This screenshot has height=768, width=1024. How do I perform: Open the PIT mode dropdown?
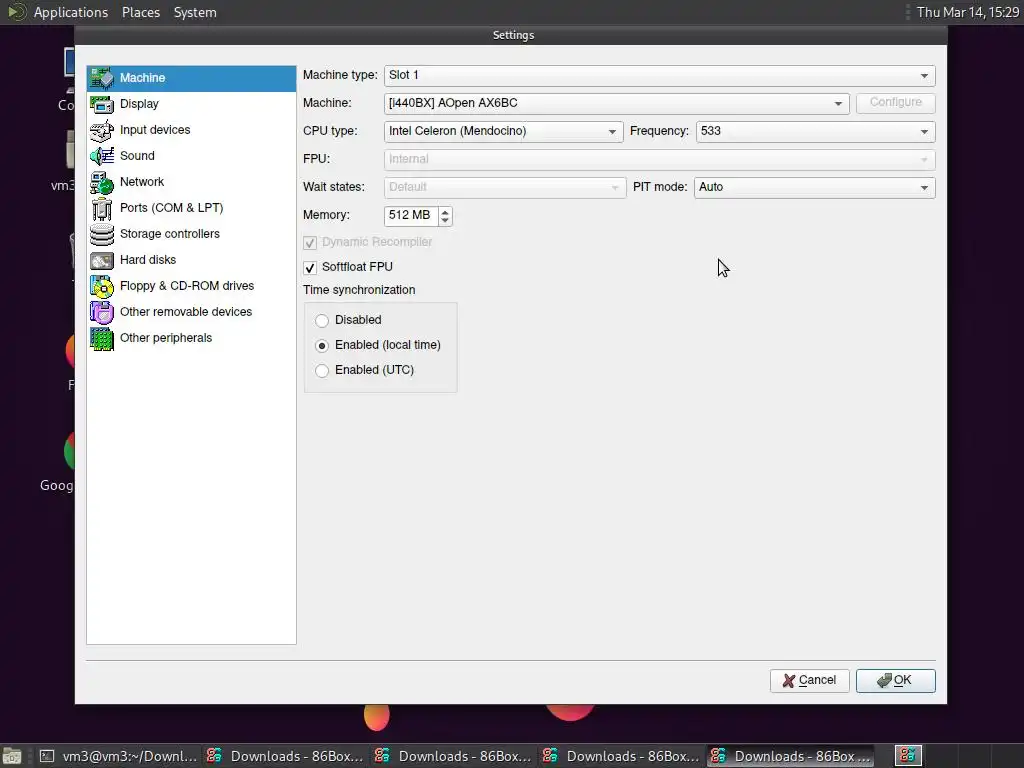[x=814, y=187]
